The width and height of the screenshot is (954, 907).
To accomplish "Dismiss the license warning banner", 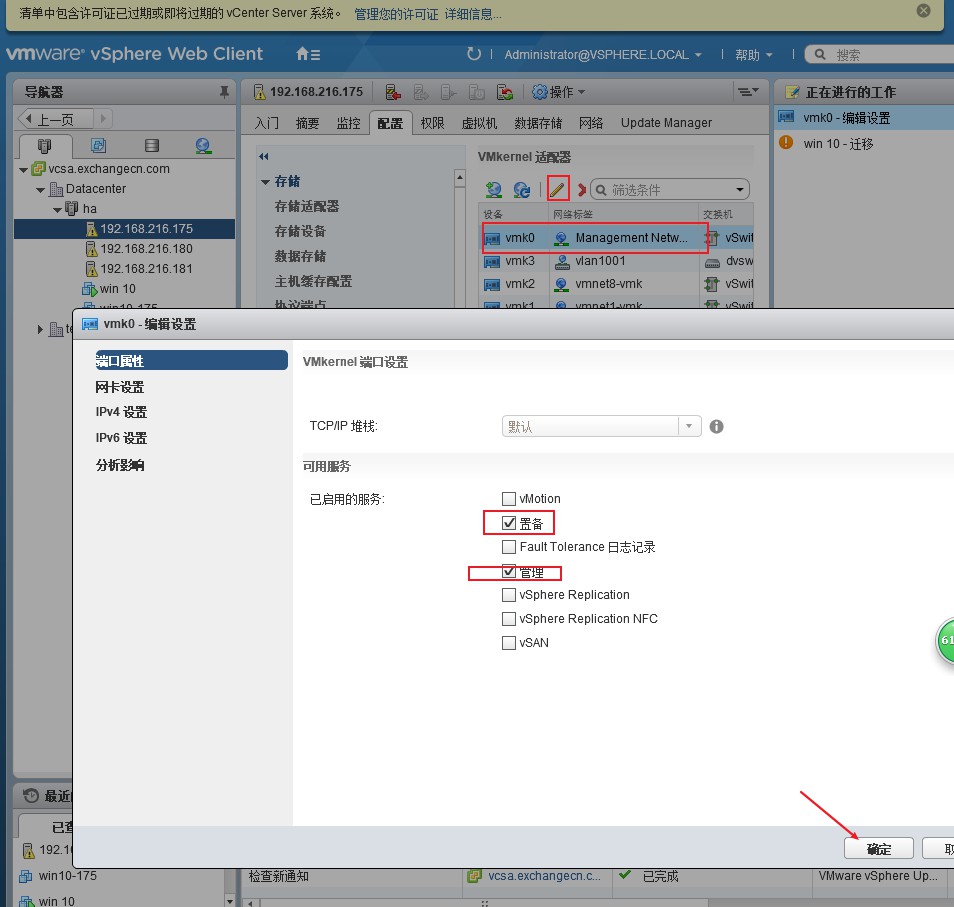I will [x=923, y=10].
